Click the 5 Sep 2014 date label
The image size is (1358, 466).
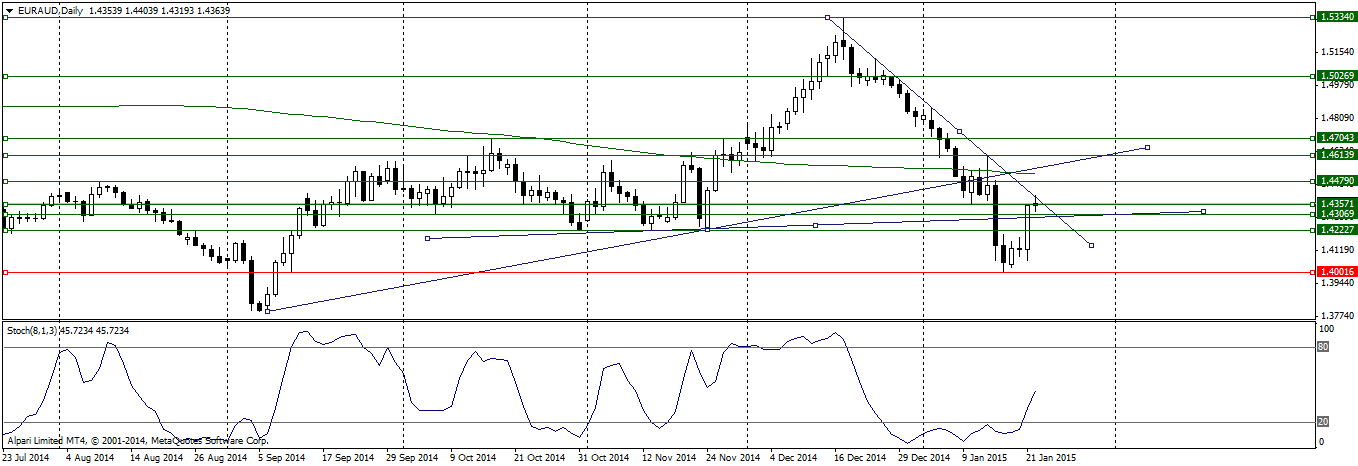coord(281,458)
